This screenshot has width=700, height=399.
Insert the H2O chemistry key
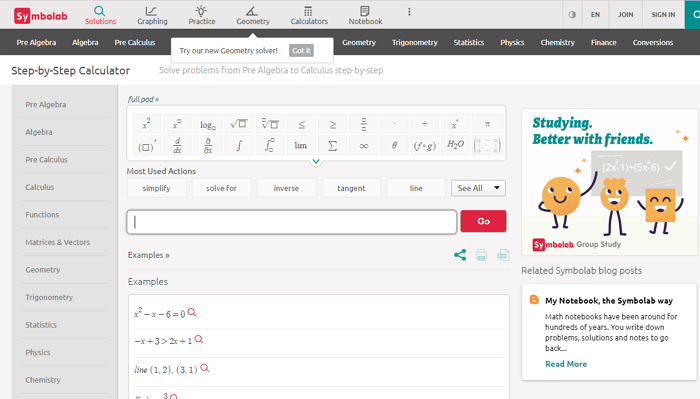(x=455, y=145)
